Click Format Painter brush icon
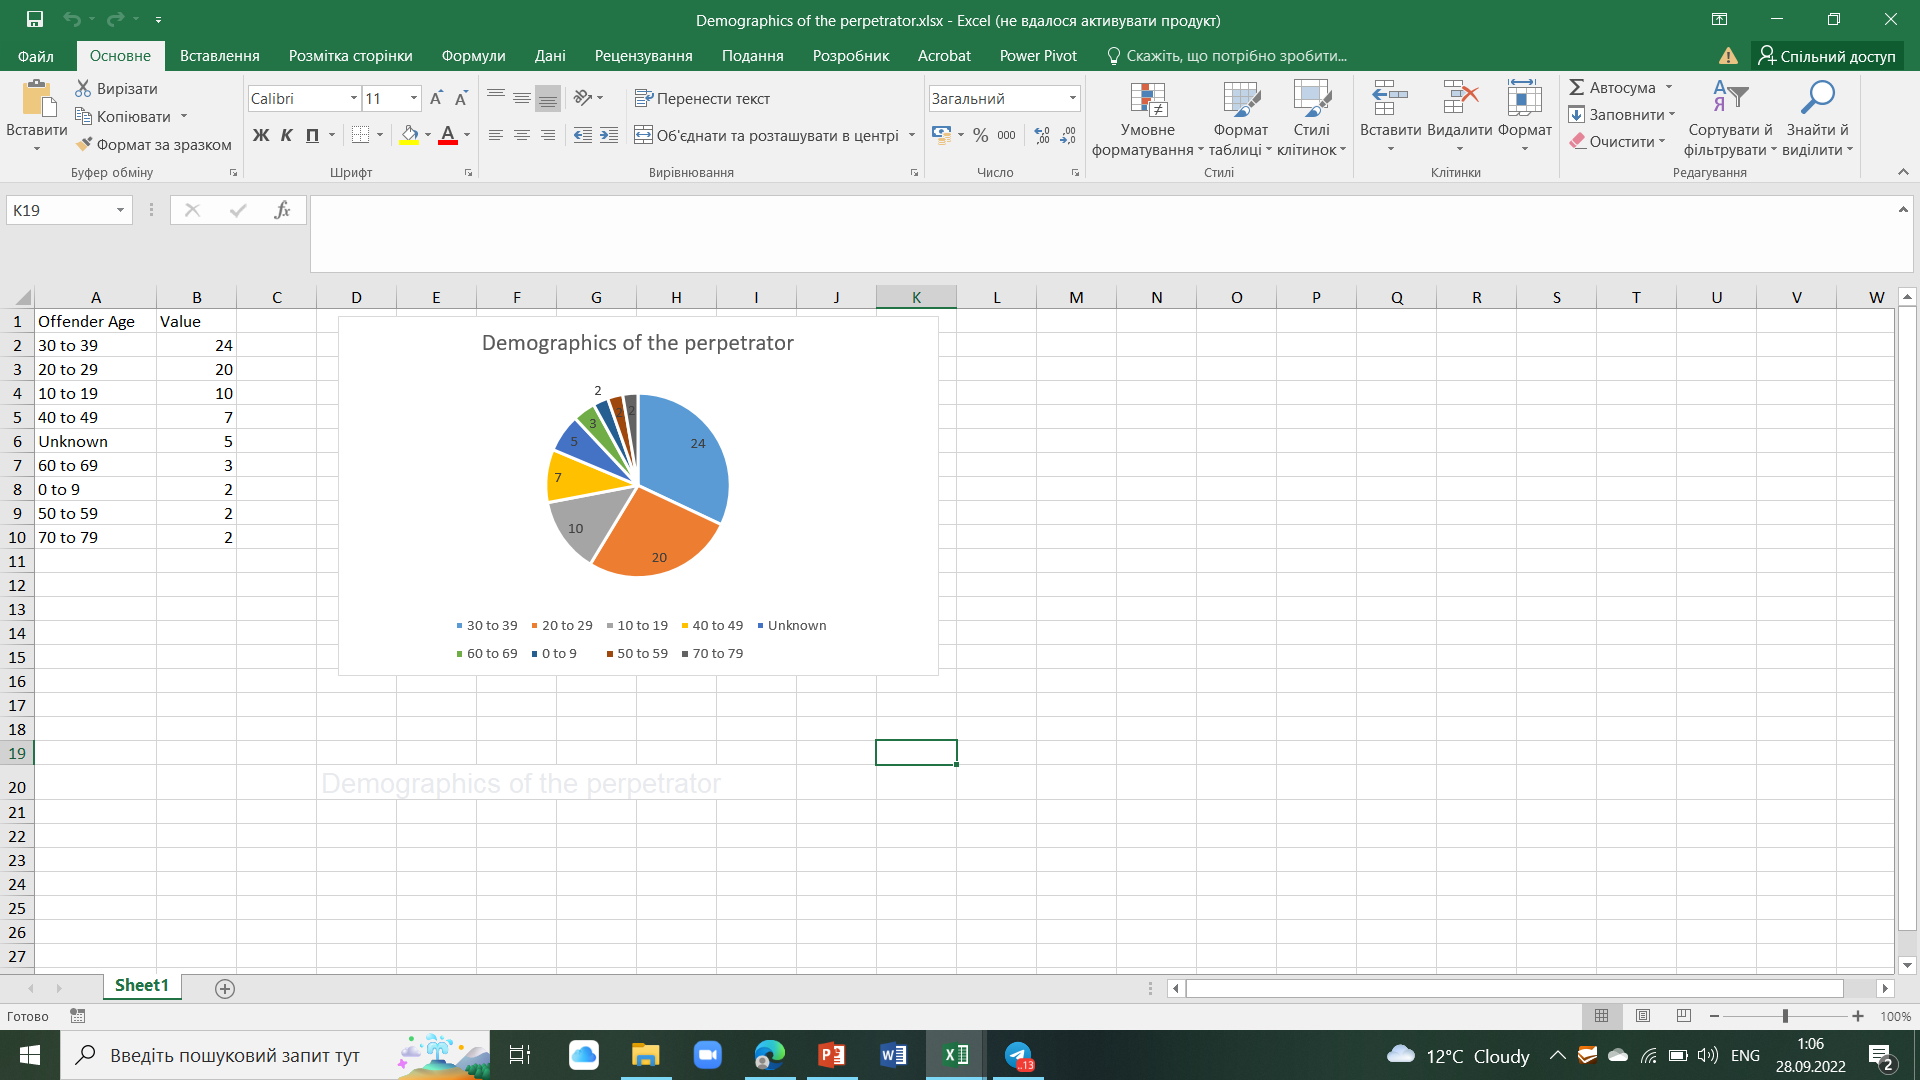This screenshot has width=1920, height=1080. coord(84,144)
